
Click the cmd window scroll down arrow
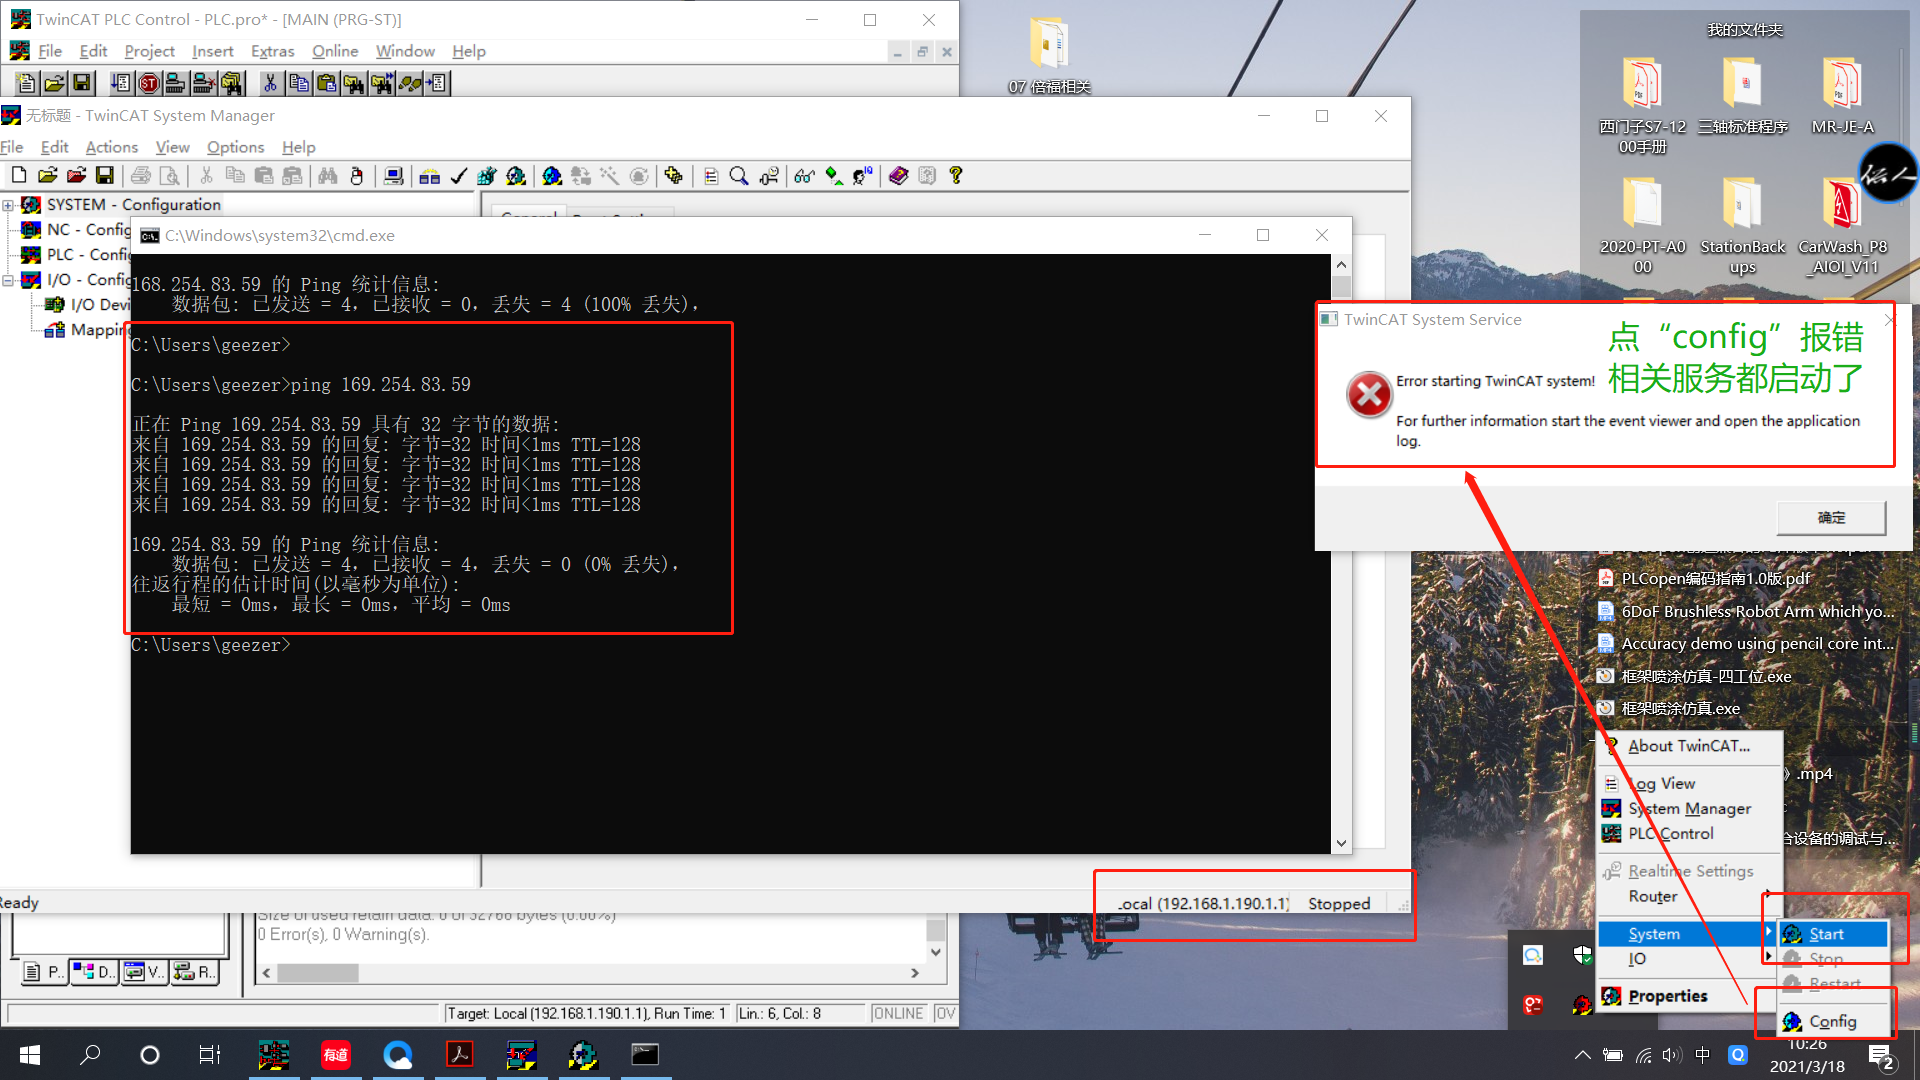tap(1341, 843)
